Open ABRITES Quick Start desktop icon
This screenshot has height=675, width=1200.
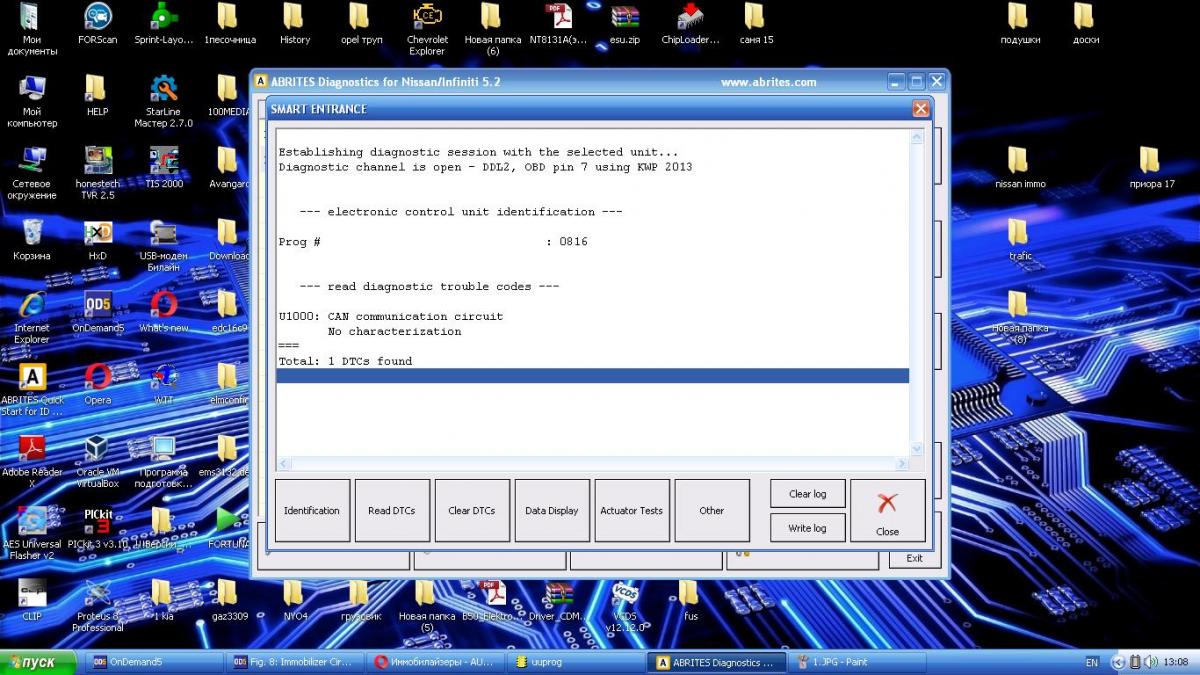[x=31, y=389]
